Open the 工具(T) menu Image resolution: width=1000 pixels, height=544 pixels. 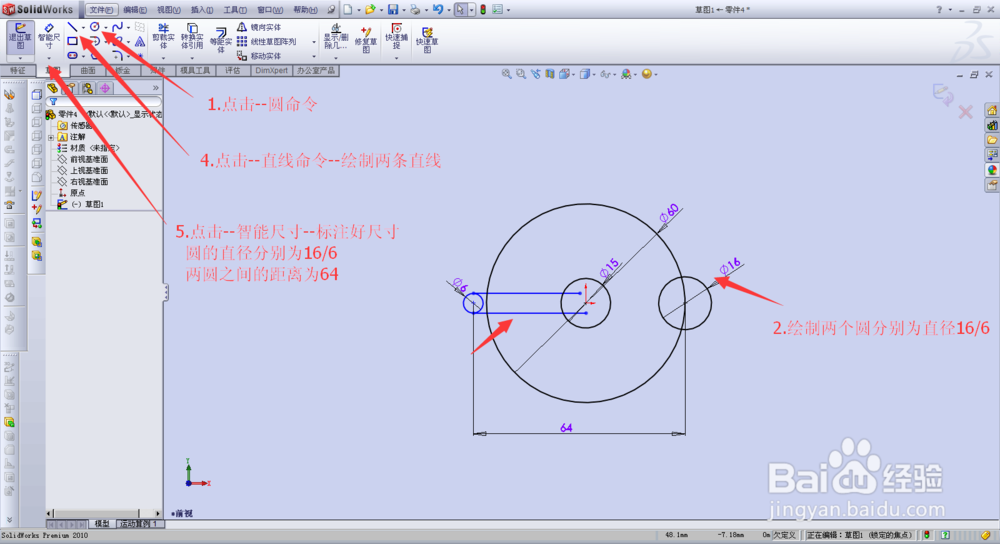tap(235, 10)
